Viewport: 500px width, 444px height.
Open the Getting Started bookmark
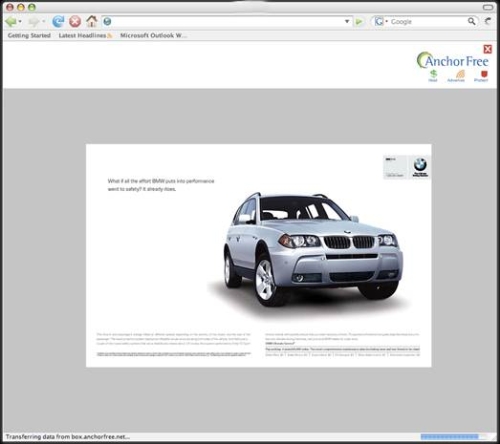pyautogui.click(x=29, y=35)
